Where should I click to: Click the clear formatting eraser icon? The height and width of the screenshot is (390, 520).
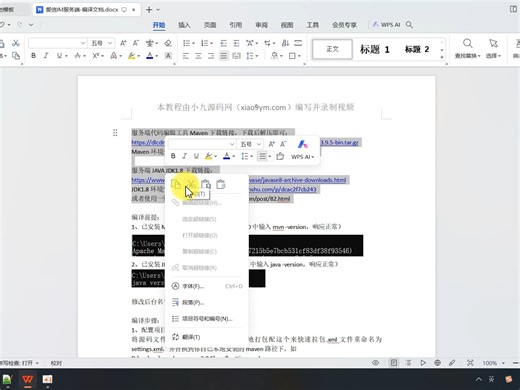pos(168,43)
